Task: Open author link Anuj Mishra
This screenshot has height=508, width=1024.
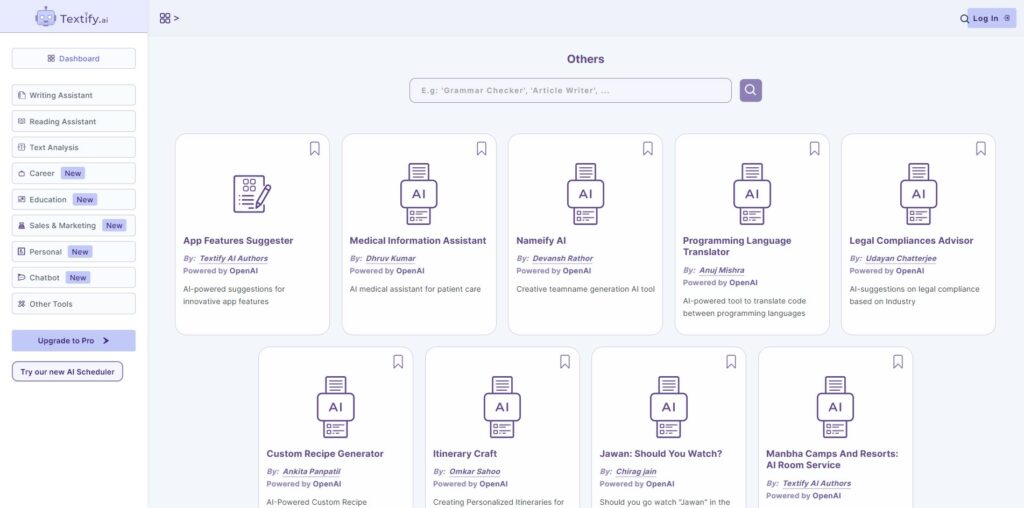Action: (x=722, y=270)
